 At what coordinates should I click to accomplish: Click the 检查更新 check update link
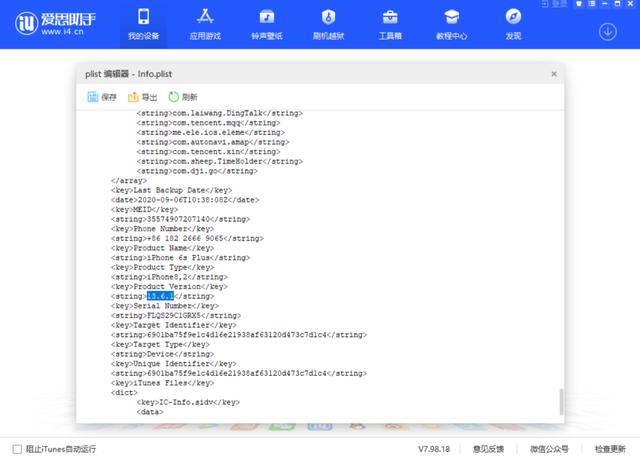coord(610,449)
